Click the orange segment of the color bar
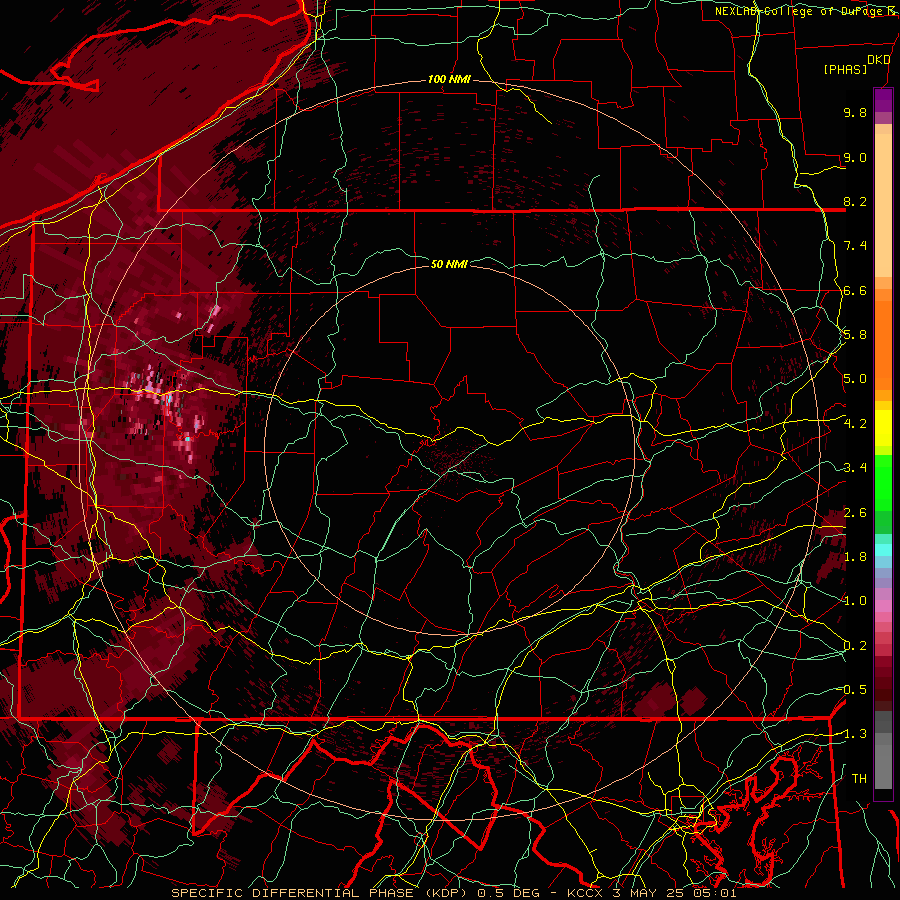 pos(883,344)
